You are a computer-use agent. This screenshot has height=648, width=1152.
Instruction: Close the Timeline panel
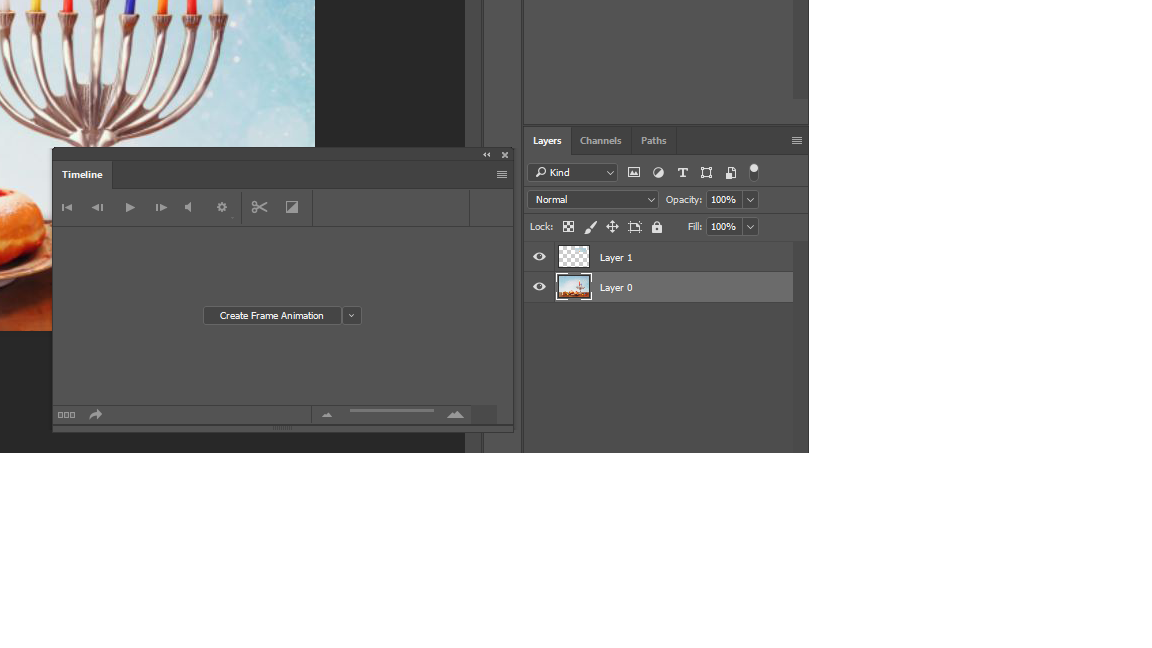coord(505,155)
